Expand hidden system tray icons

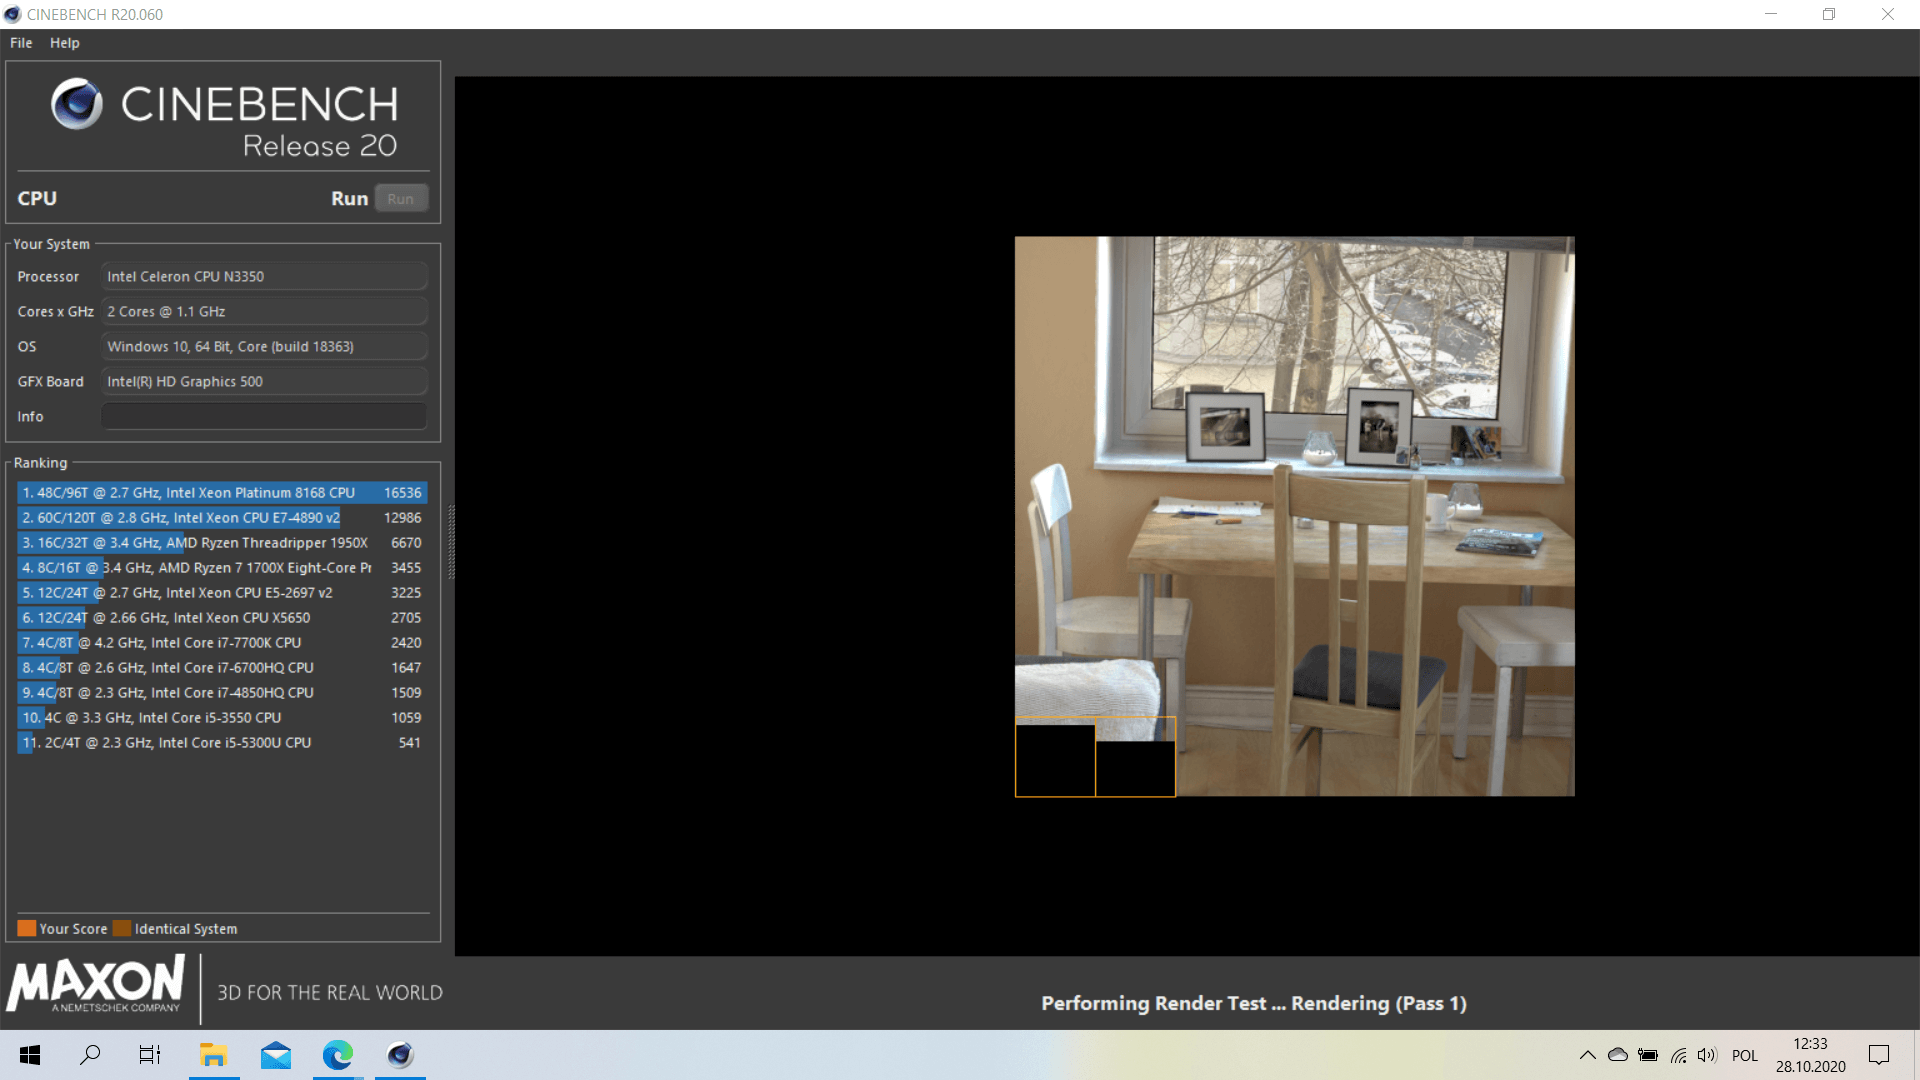(x=1587, y=1055)
